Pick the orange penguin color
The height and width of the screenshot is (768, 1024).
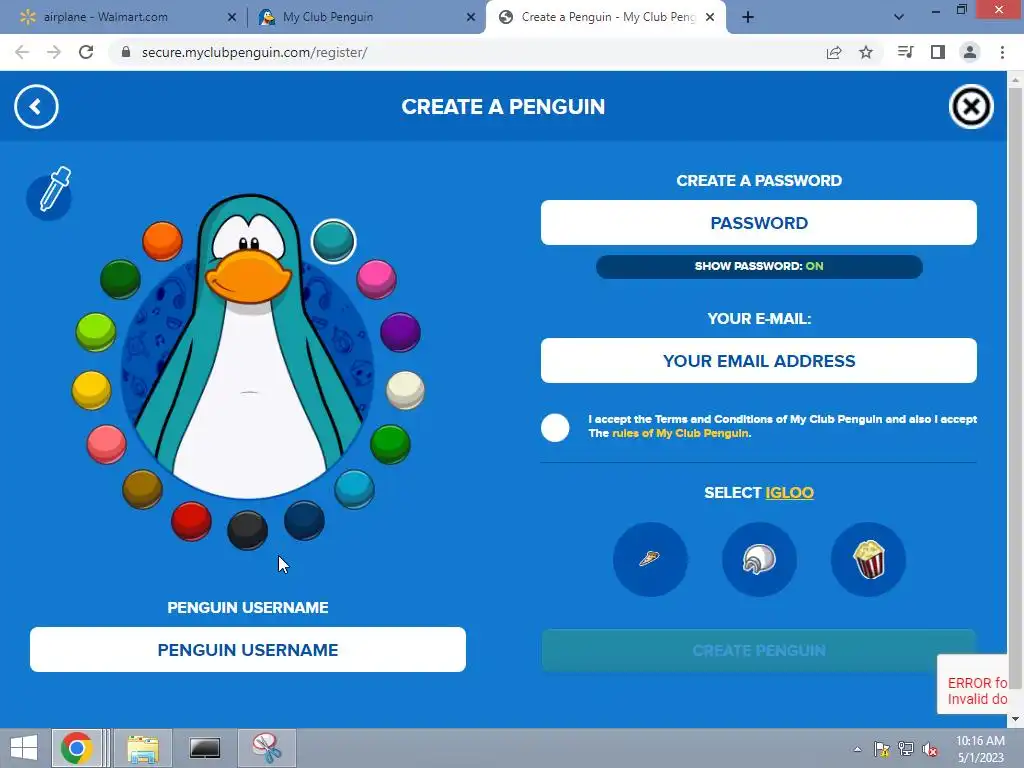click(x=162, y=241)
